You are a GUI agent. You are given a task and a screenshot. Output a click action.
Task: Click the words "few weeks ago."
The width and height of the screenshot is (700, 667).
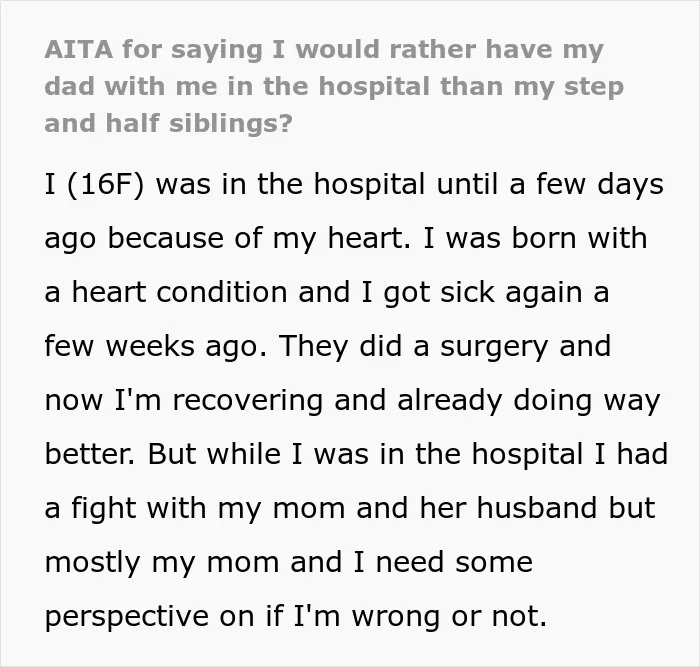tap(156, 347)
